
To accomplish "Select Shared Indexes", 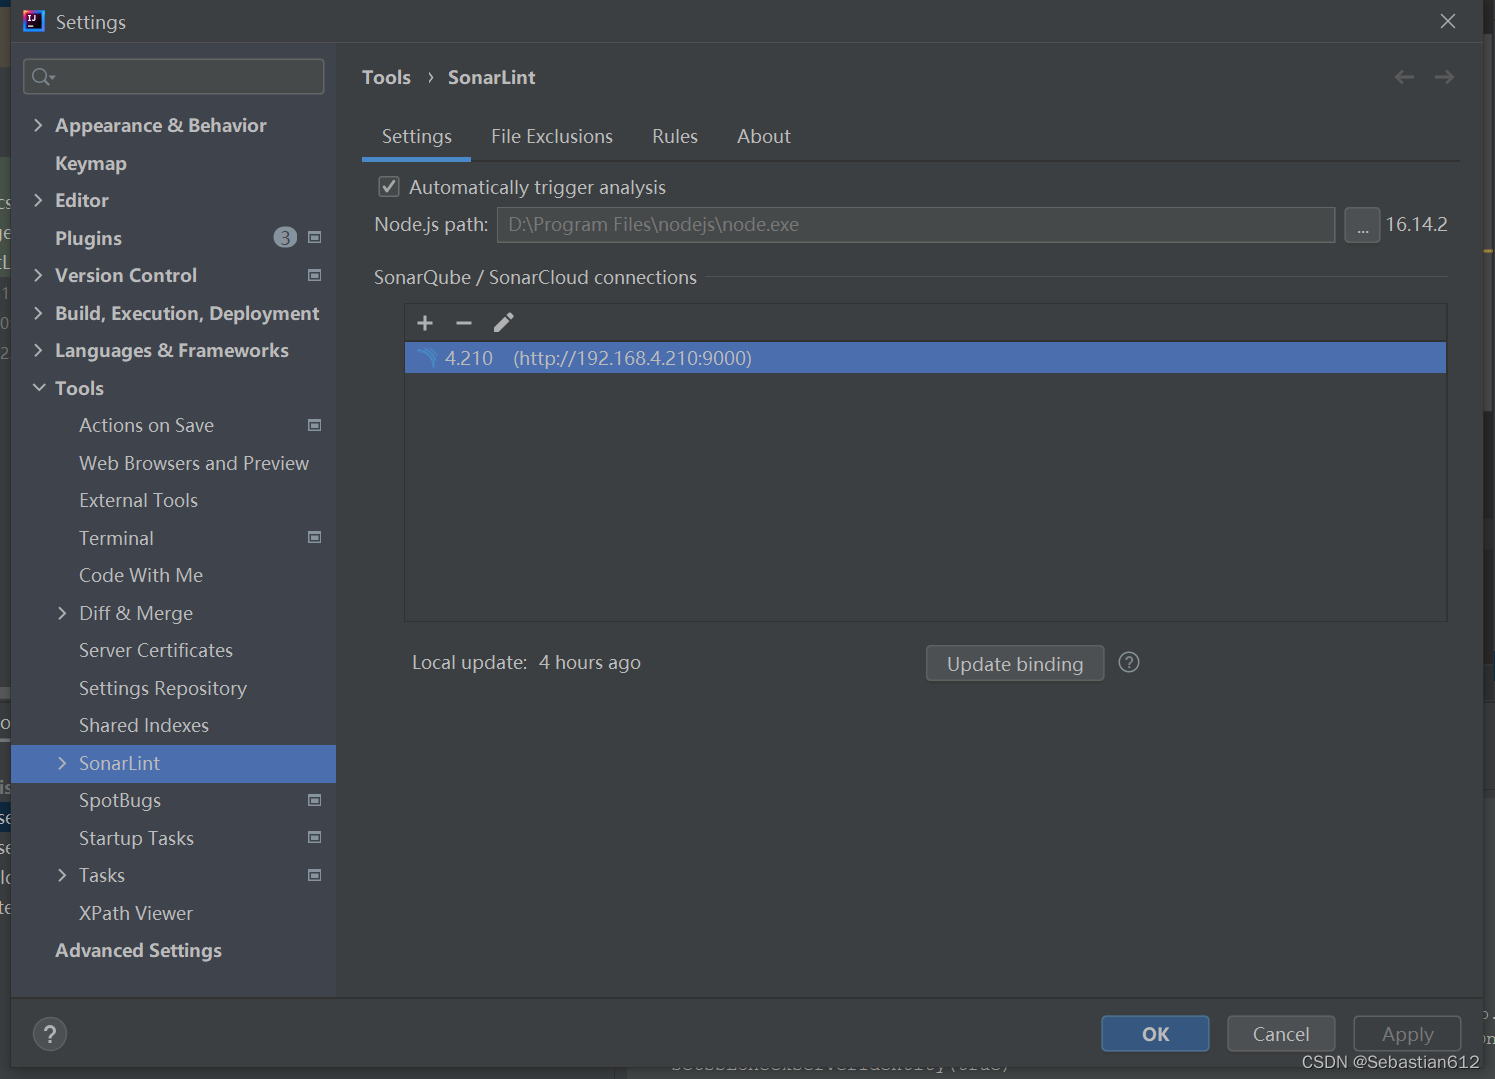I will (x=144, y=725).
